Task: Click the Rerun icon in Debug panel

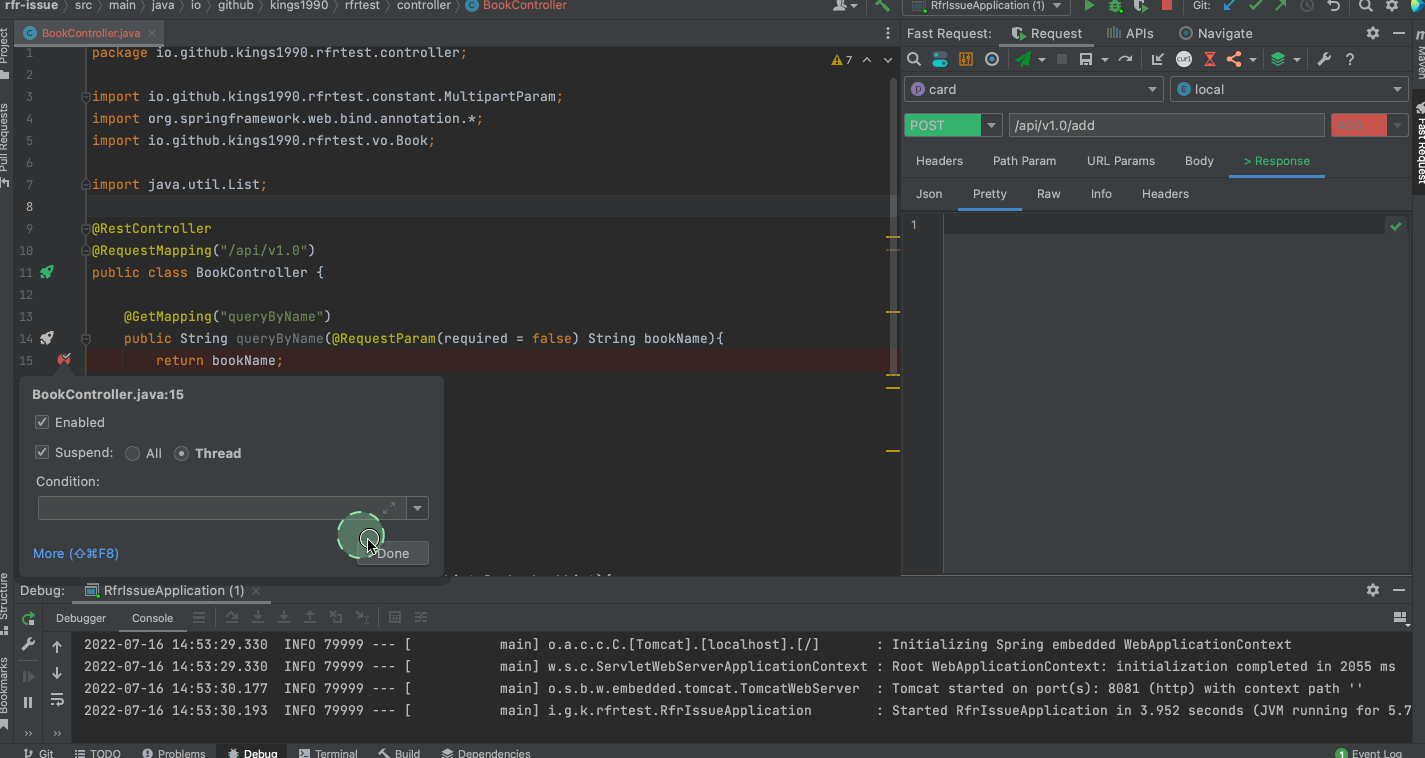Action: click(28, 618)
